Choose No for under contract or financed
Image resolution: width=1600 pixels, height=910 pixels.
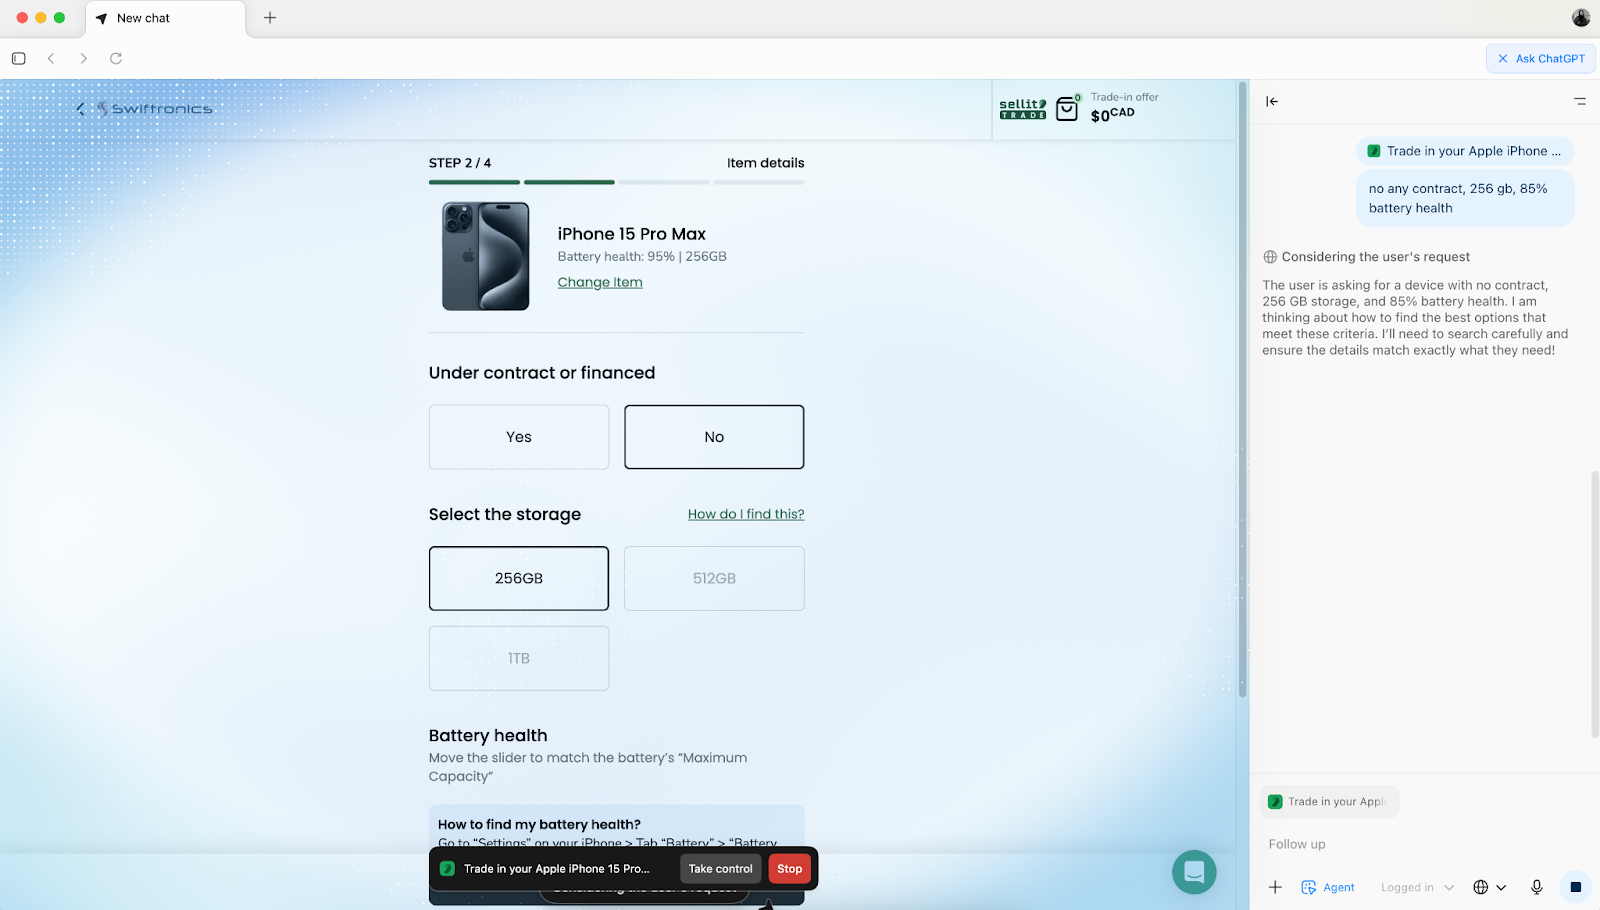point(714,437)
